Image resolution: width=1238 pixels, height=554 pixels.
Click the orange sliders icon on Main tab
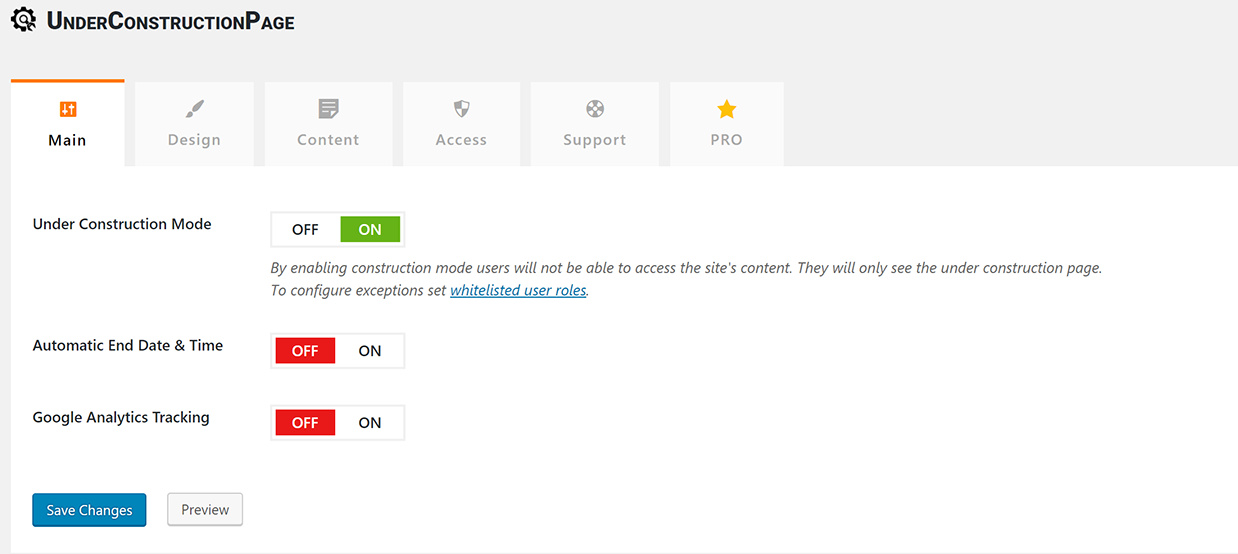pos(68,109)
